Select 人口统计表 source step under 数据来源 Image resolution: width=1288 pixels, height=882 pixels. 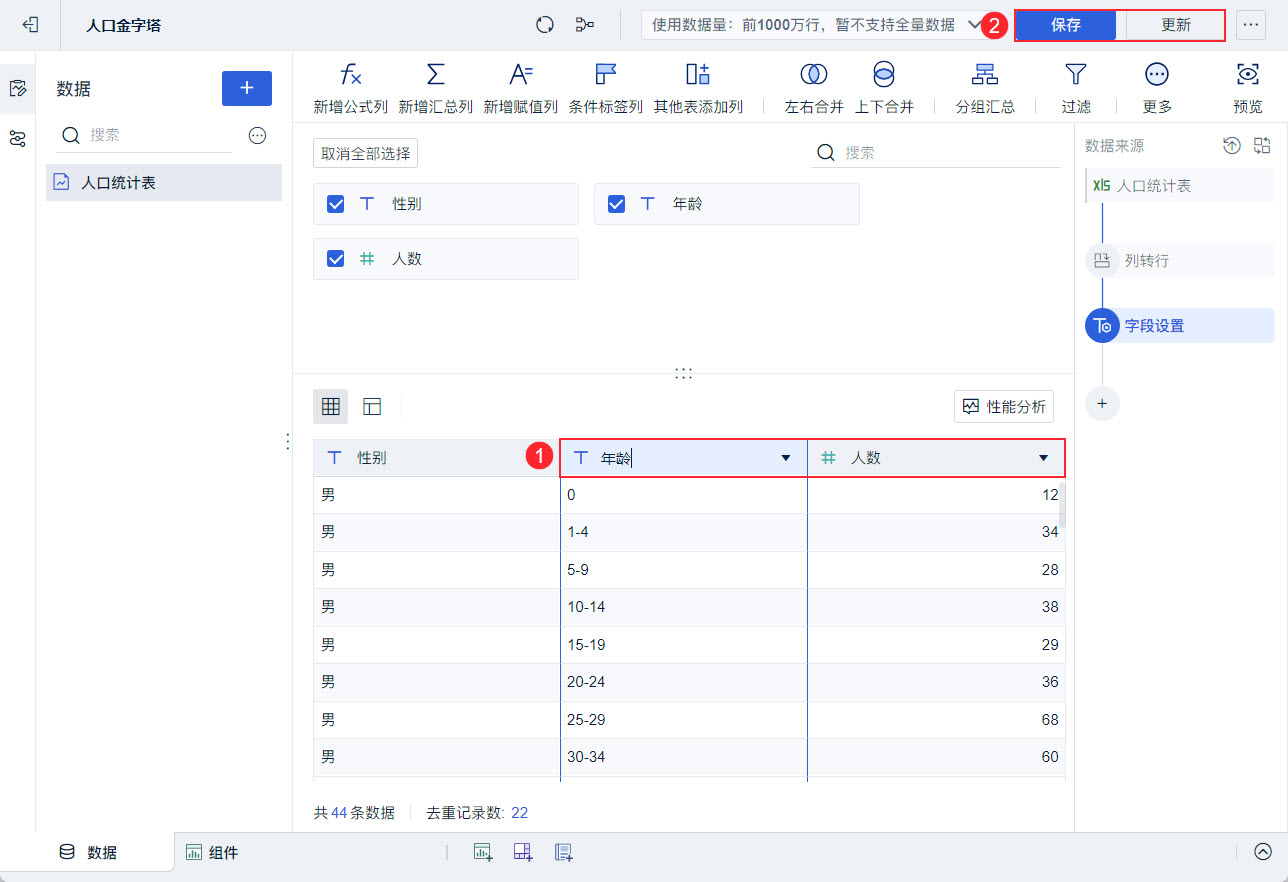(x=1180, y=186)
